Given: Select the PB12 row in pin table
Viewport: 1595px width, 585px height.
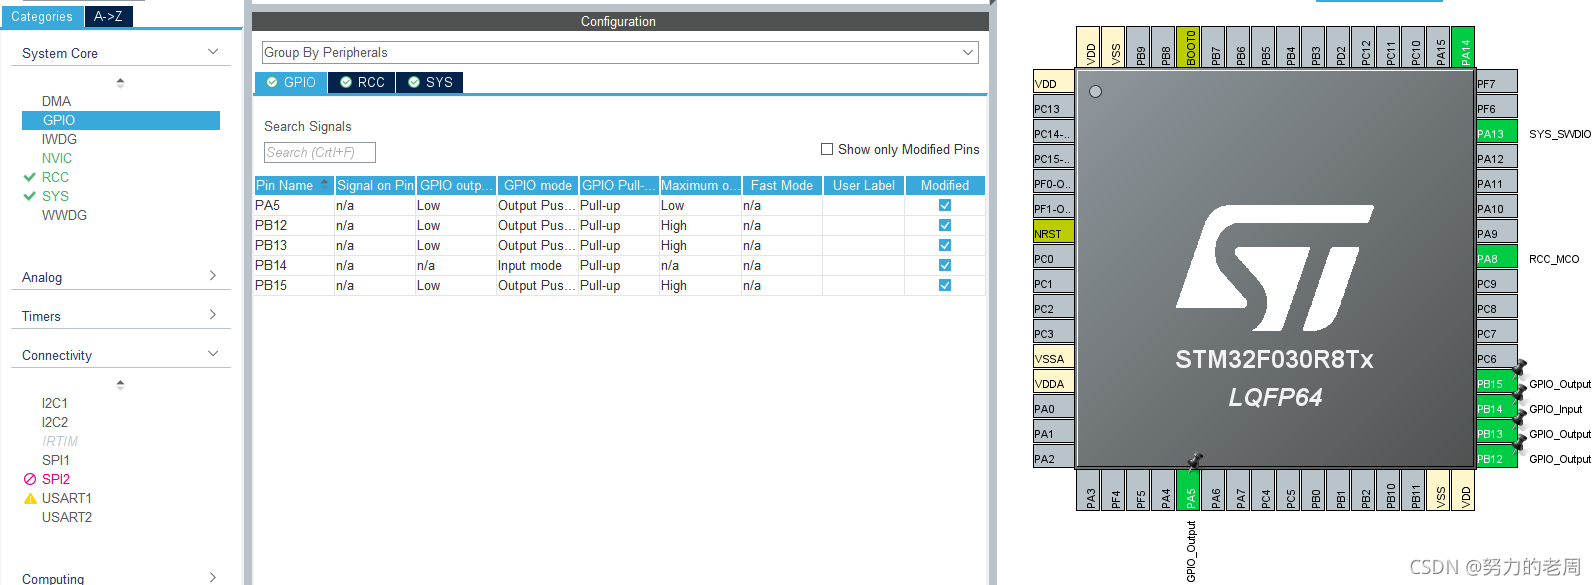Looking at the screenshot, I should pyautogui.click(x=620, y=225).
